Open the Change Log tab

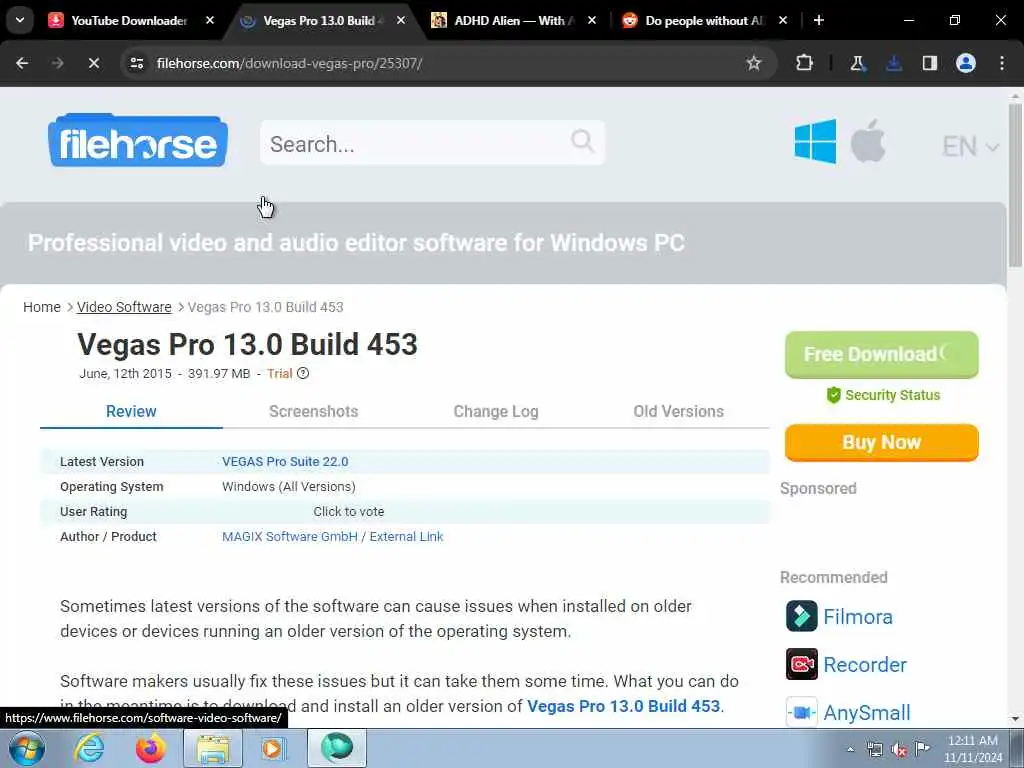(496, 411)
